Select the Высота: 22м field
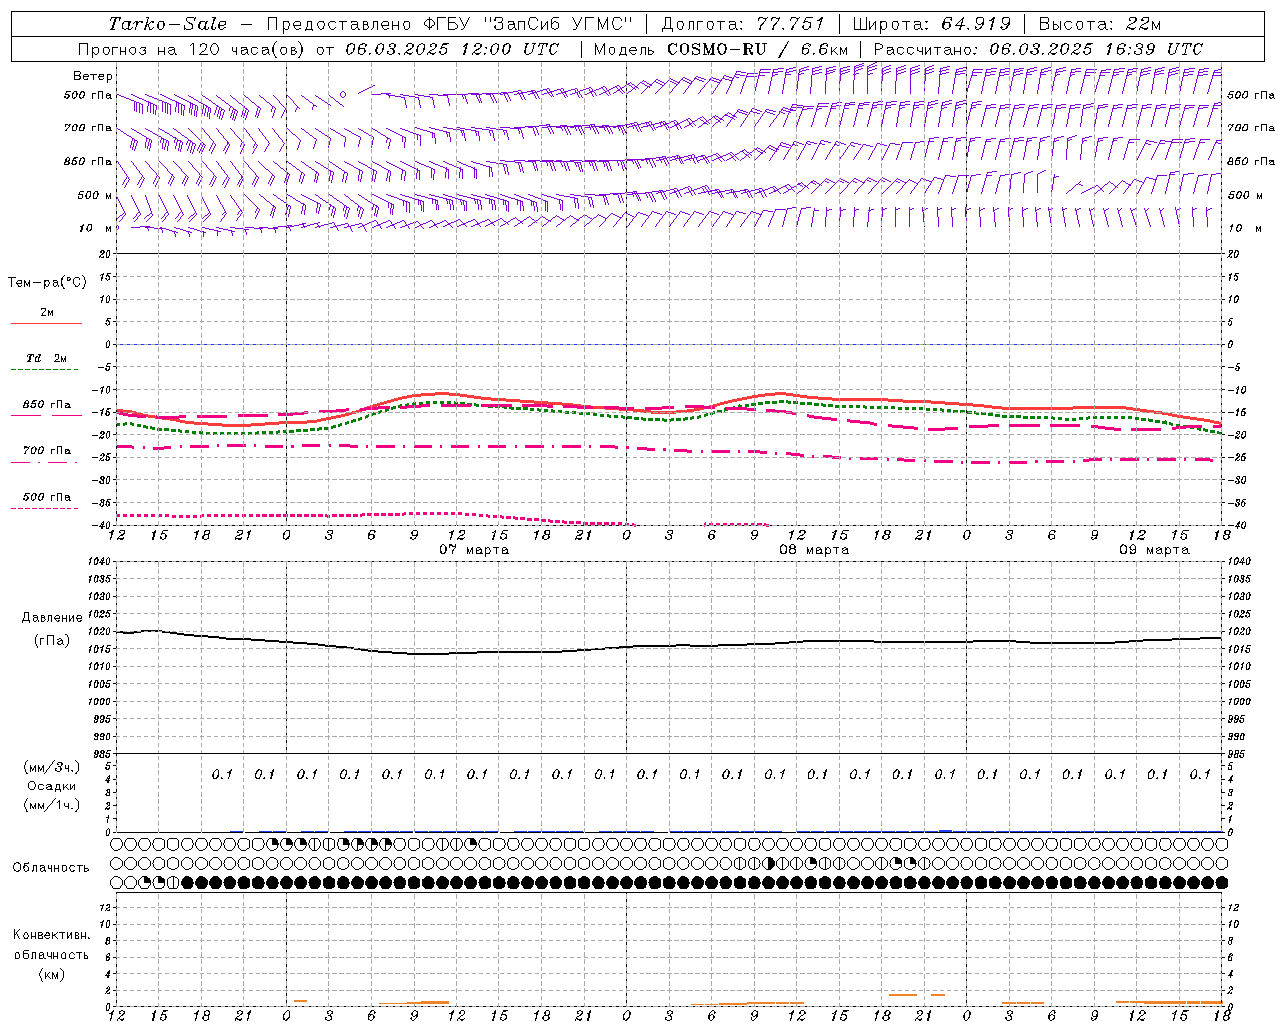Screen dimensions: 1280x1024 pyautogui.click(x=1100, y=23)
